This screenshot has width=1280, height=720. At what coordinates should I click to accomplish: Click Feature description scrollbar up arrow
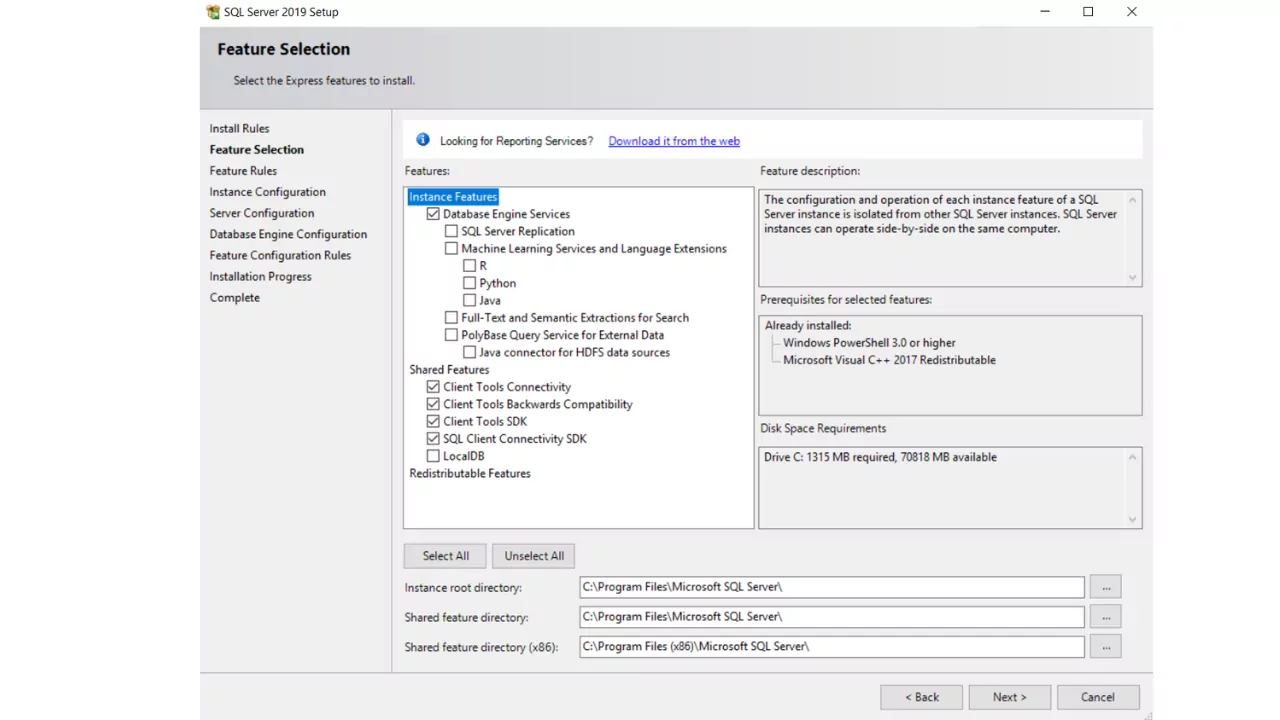tap(1132, 200)
